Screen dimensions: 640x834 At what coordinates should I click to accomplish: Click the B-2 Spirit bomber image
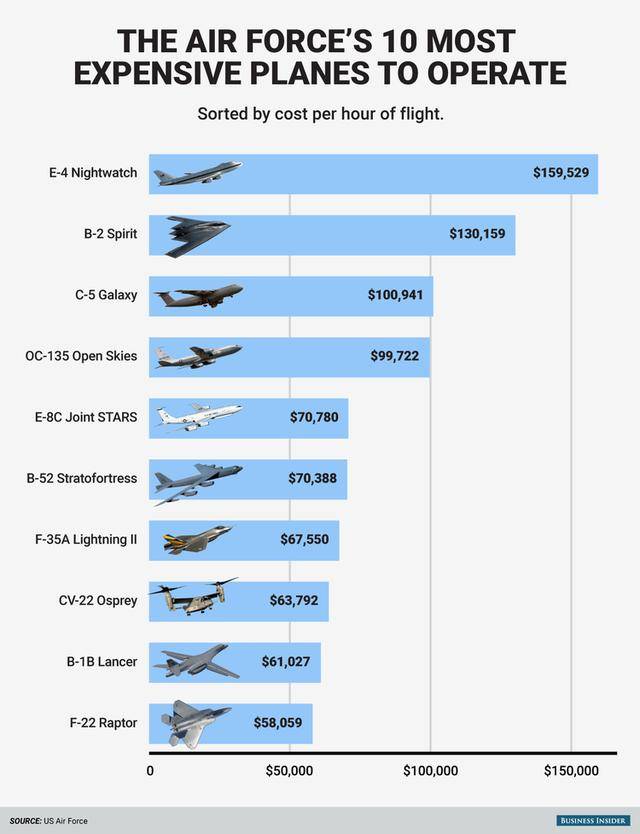[x=197, y=236]
